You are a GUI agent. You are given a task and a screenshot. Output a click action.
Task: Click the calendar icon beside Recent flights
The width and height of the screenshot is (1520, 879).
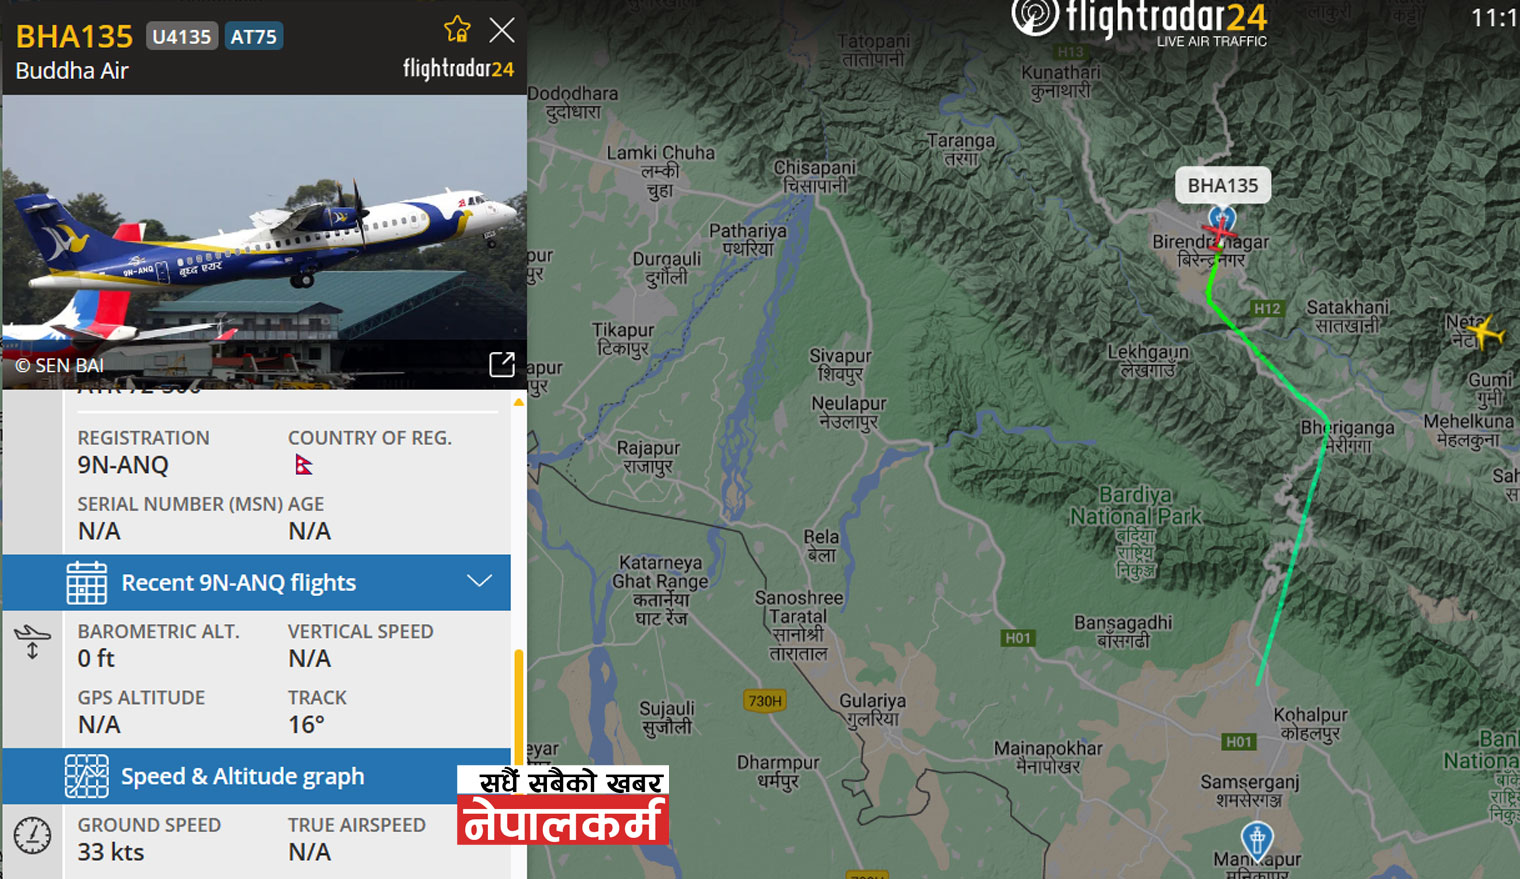(x=87, y=583)
